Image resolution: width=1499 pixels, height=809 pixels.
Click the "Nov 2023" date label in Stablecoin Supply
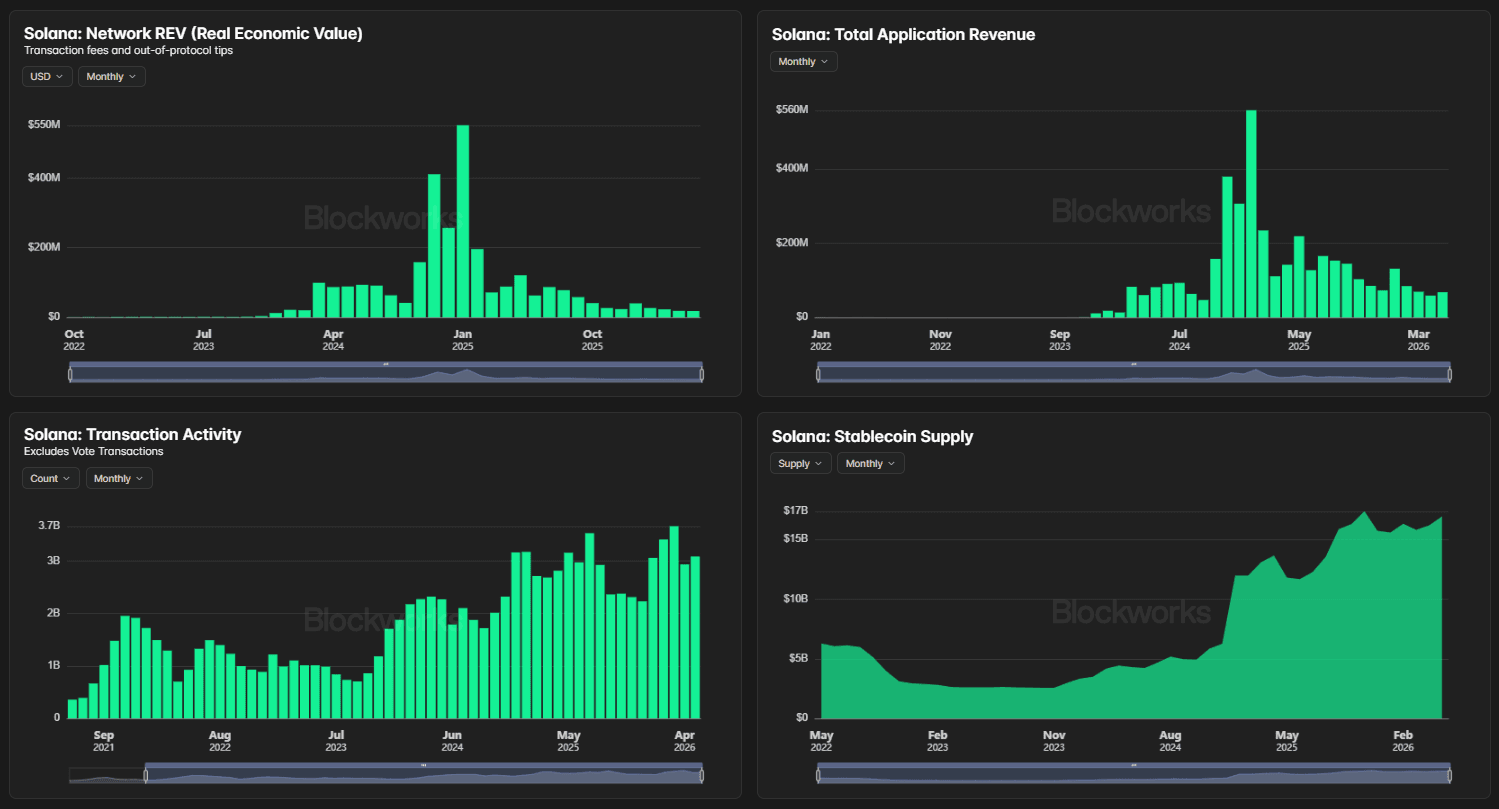(1054, 741)
